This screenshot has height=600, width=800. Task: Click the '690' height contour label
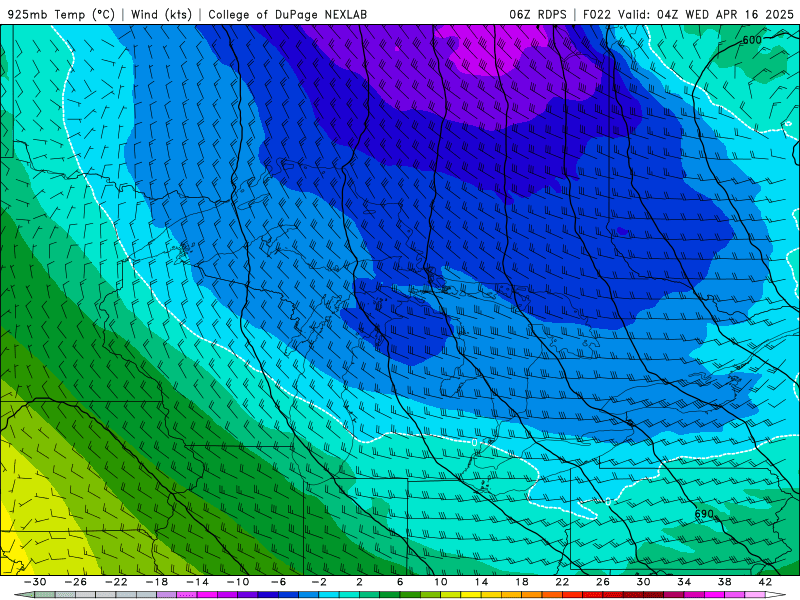coord(704,514)
